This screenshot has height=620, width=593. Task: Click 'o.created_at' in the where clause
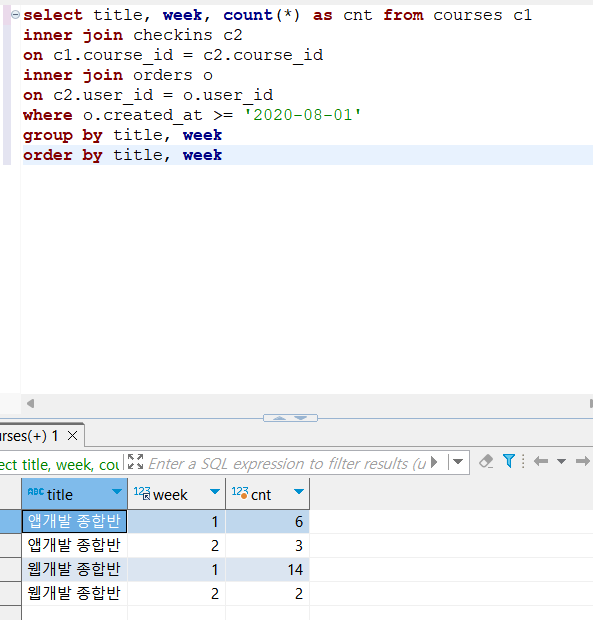pos(143,115)
